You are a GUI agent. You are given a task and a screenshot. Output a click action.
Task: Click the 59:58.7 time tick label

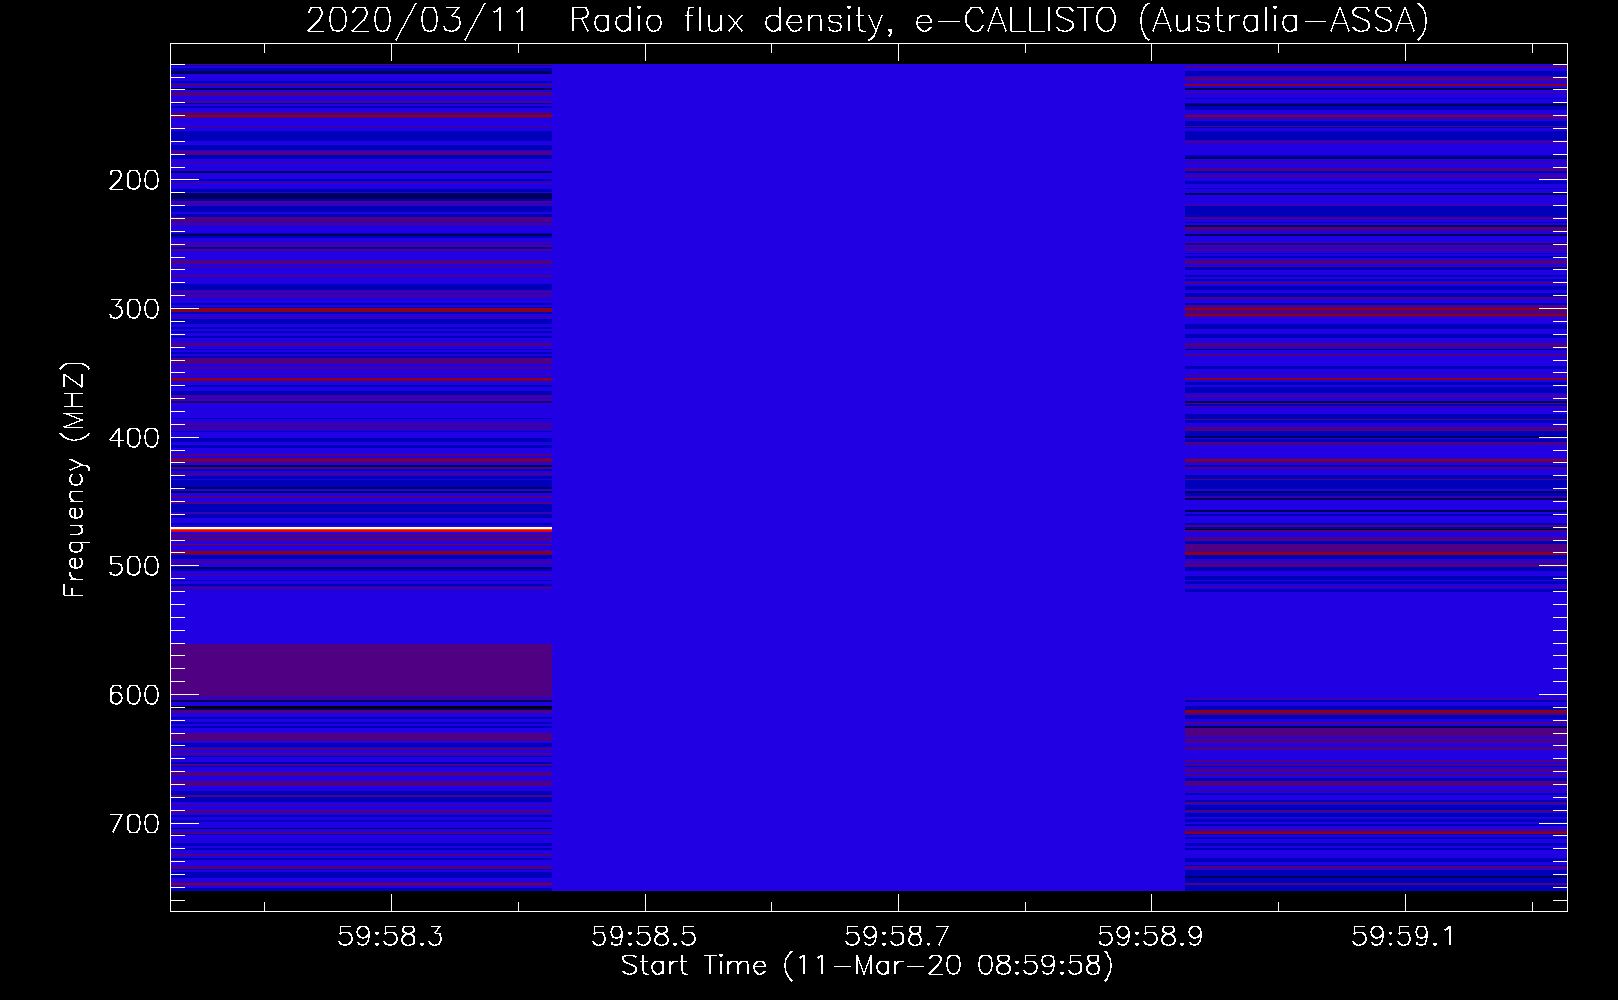click(x=898, y=936)
